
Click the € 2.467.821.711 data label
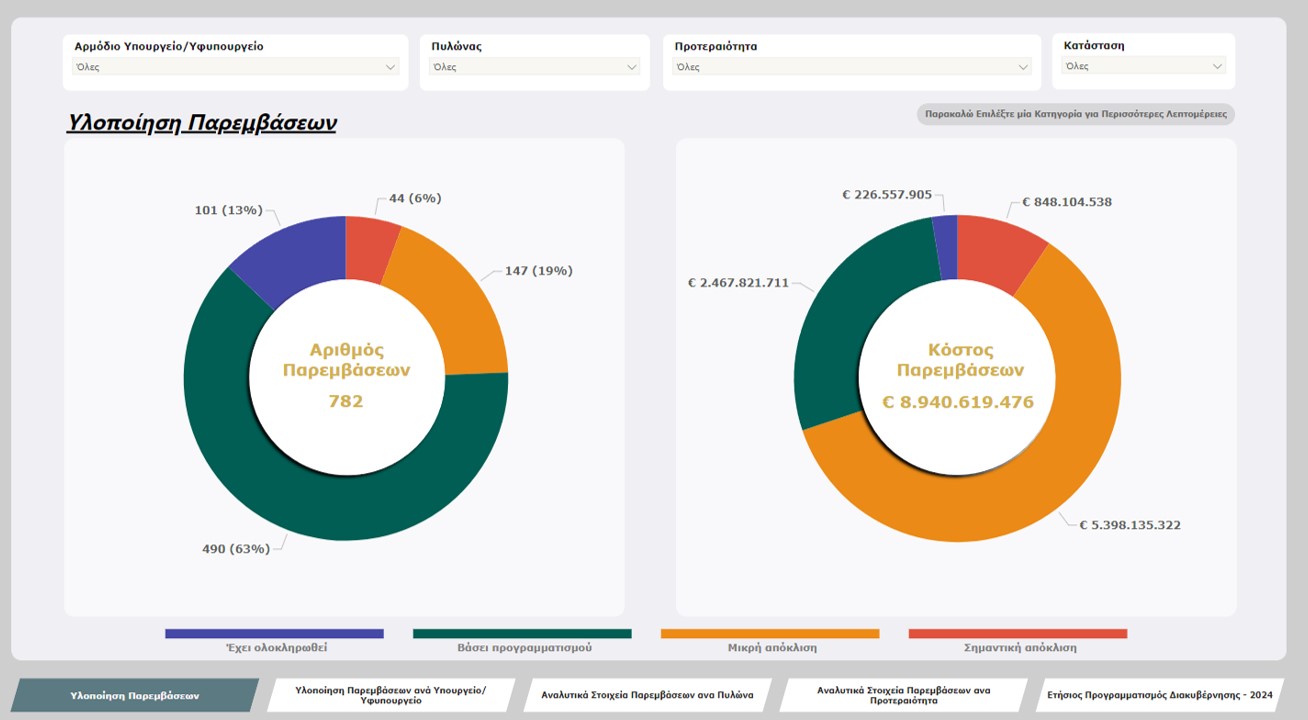738,283
